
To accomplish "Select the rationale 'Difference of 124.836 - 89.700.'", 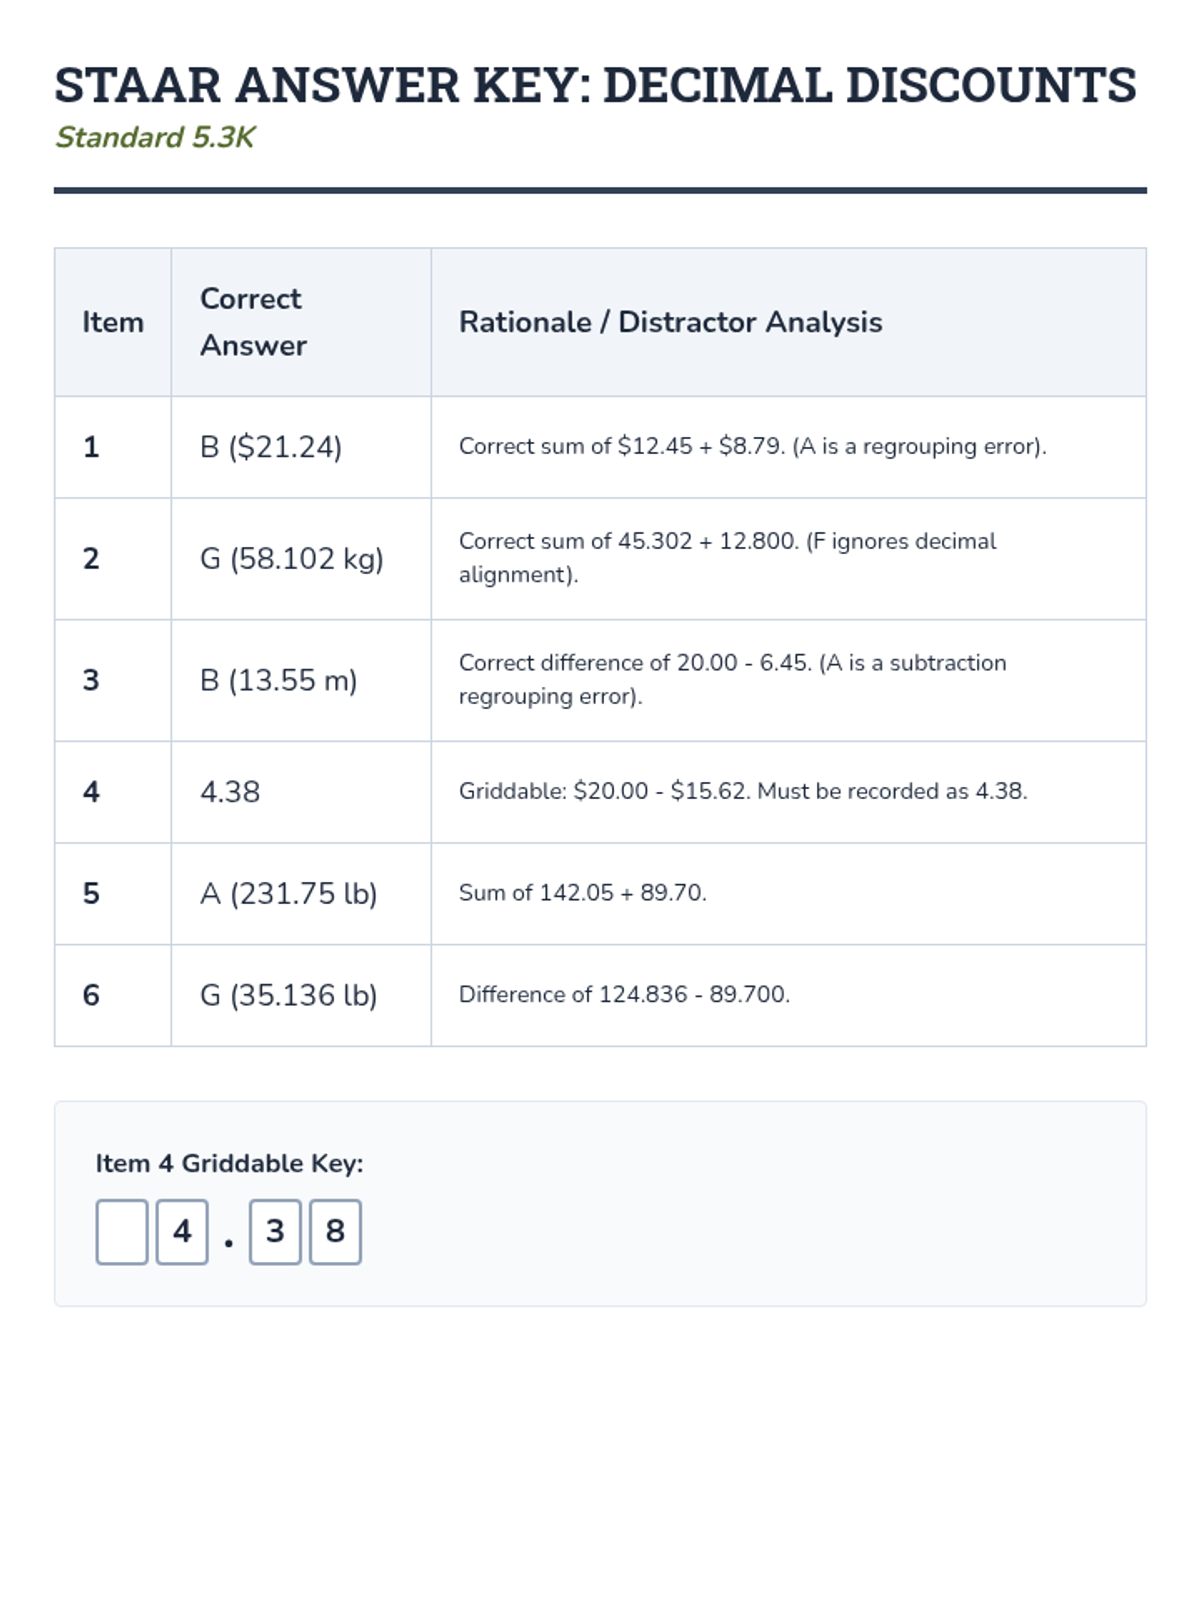I will coord(624,995).
